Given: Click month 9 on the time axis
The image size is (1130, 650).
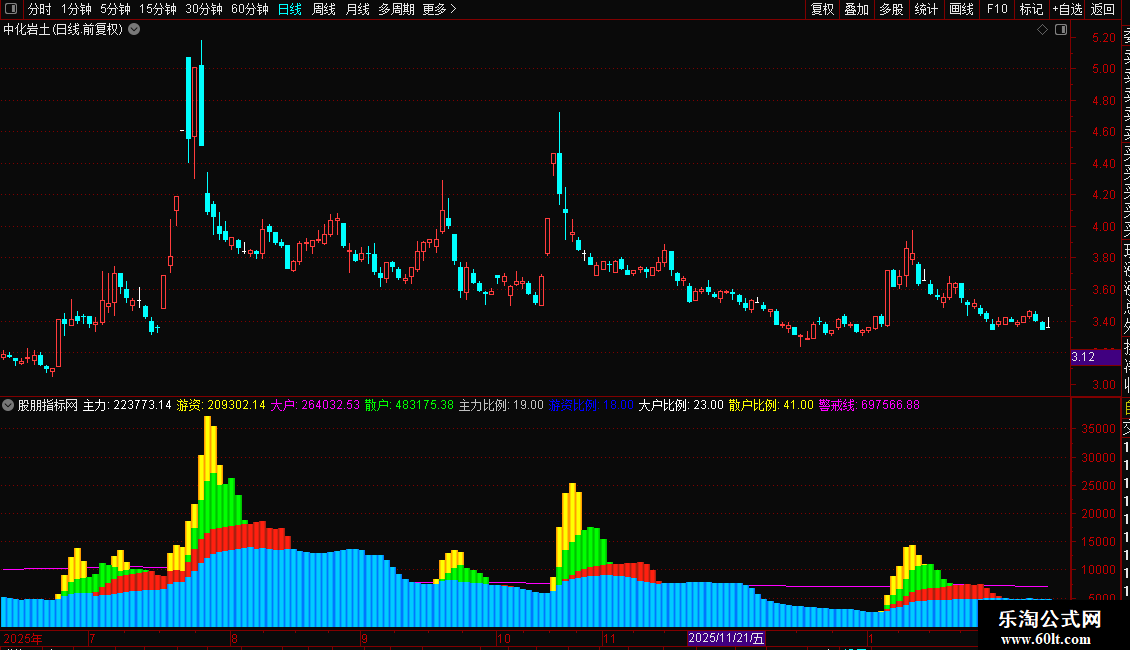Looking at the screenshot, I should [x=365, y=638].
